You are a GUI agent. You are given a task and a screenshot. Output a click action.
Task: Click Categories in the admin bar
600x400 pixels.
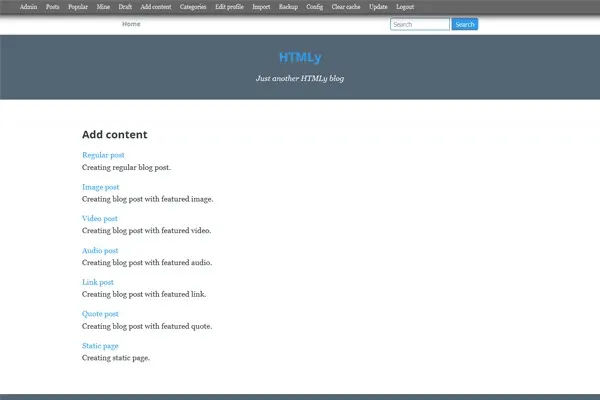pos(193,6)
